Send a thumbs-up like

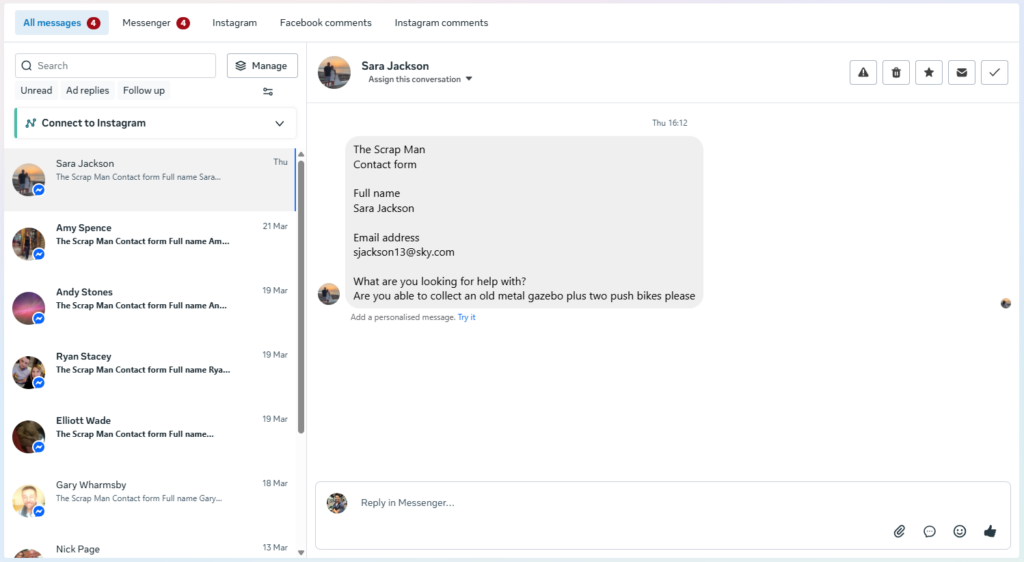(990, 531)
